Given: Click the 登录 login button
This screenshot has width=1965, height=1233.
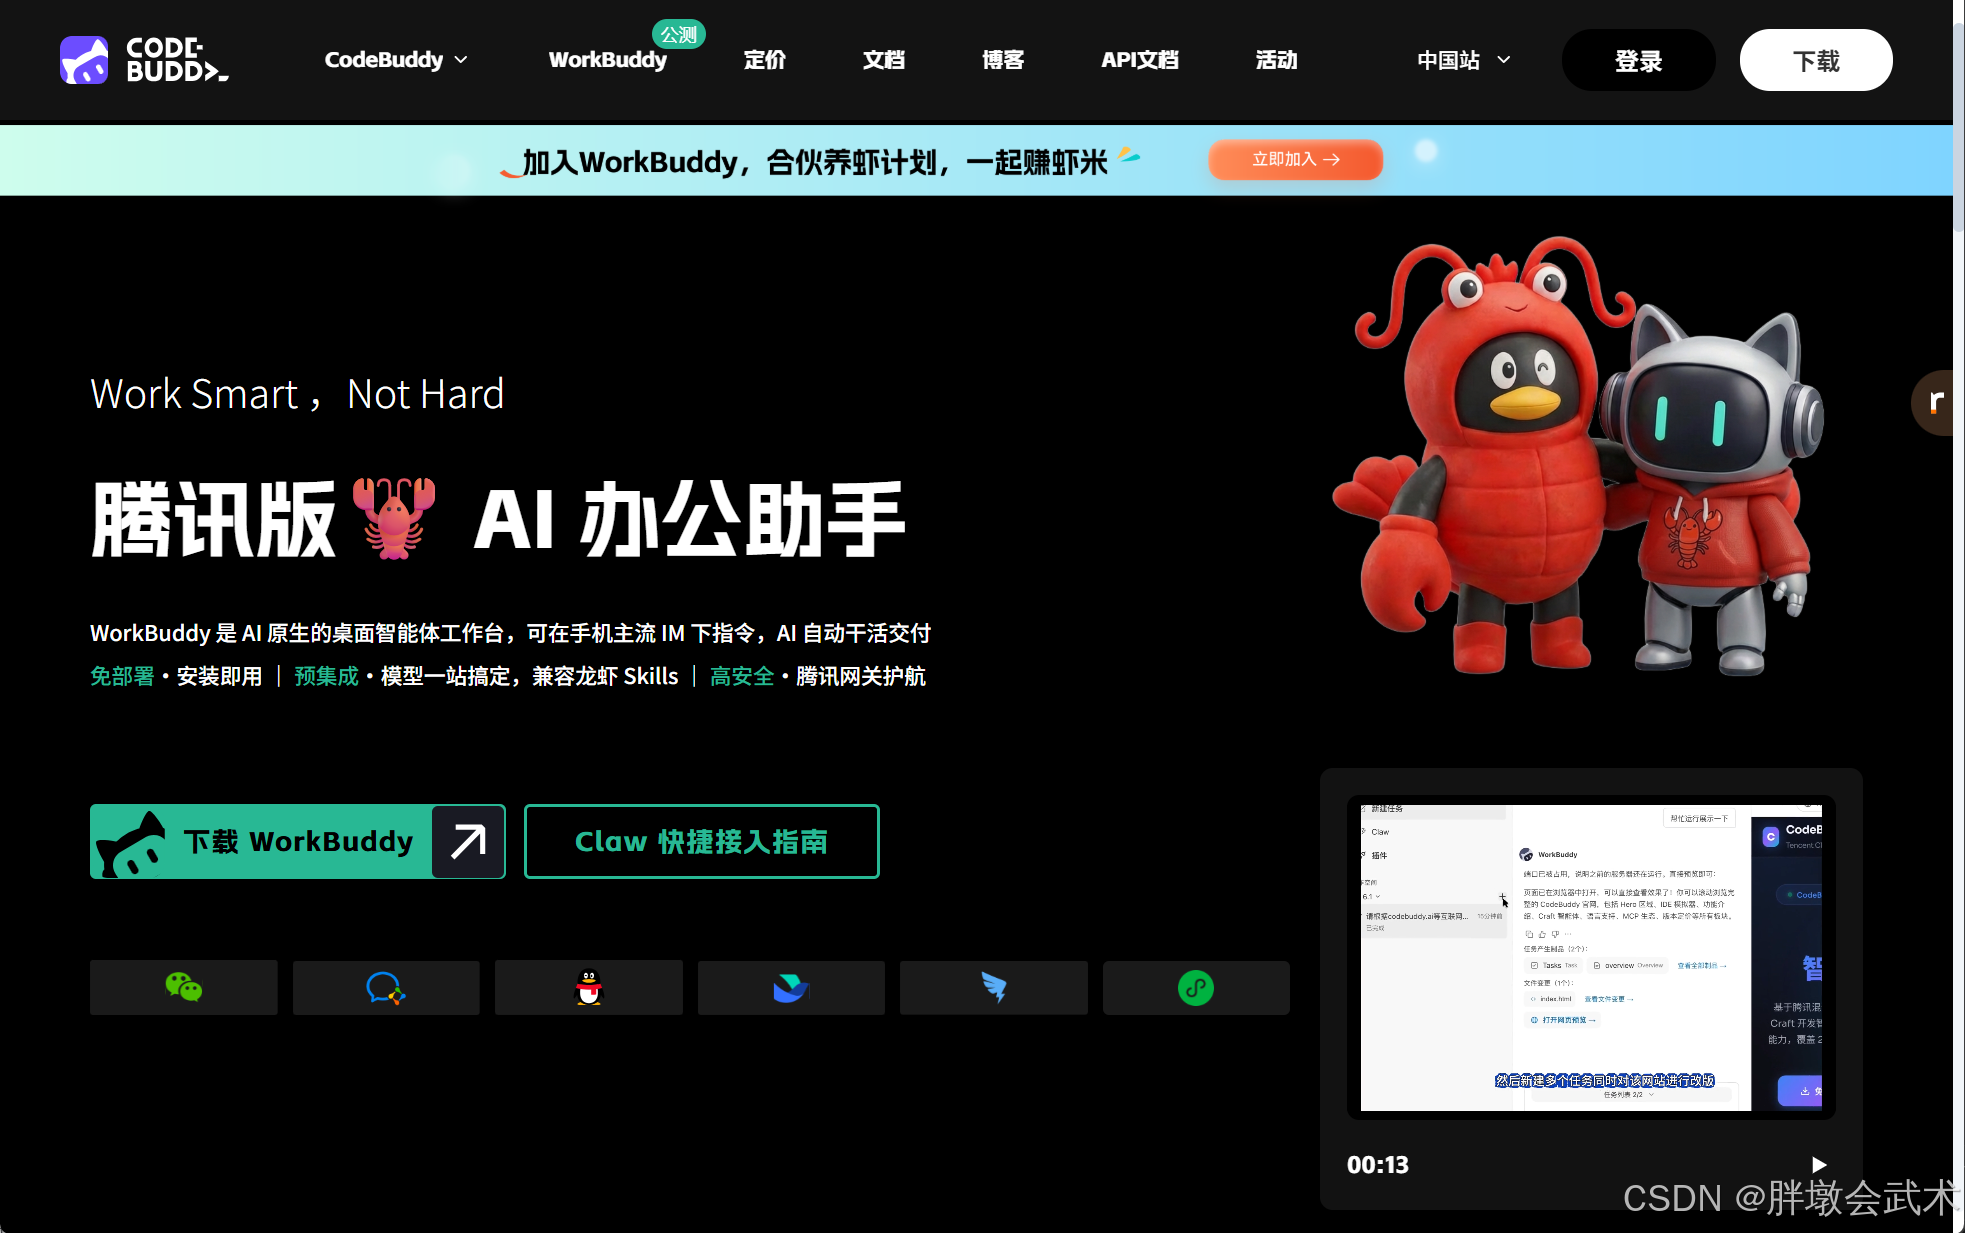Looking at the screenshot, I should click(x=1638, y=61).
